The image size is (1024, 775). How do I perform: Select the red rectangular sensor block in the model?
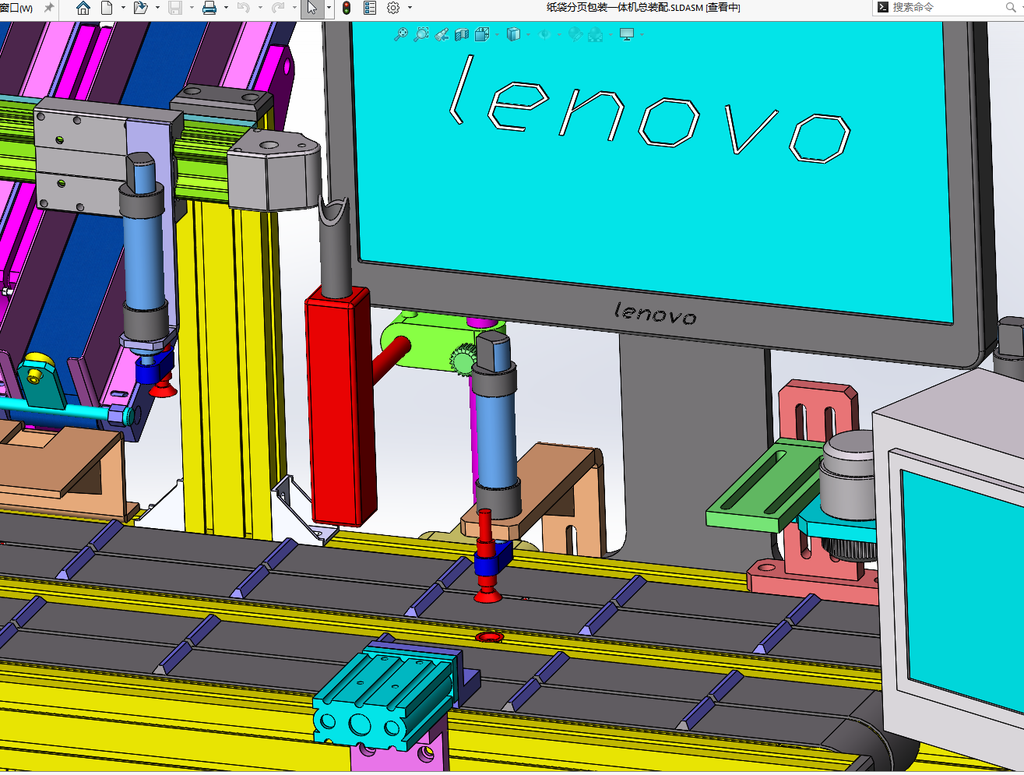(340, 405)
